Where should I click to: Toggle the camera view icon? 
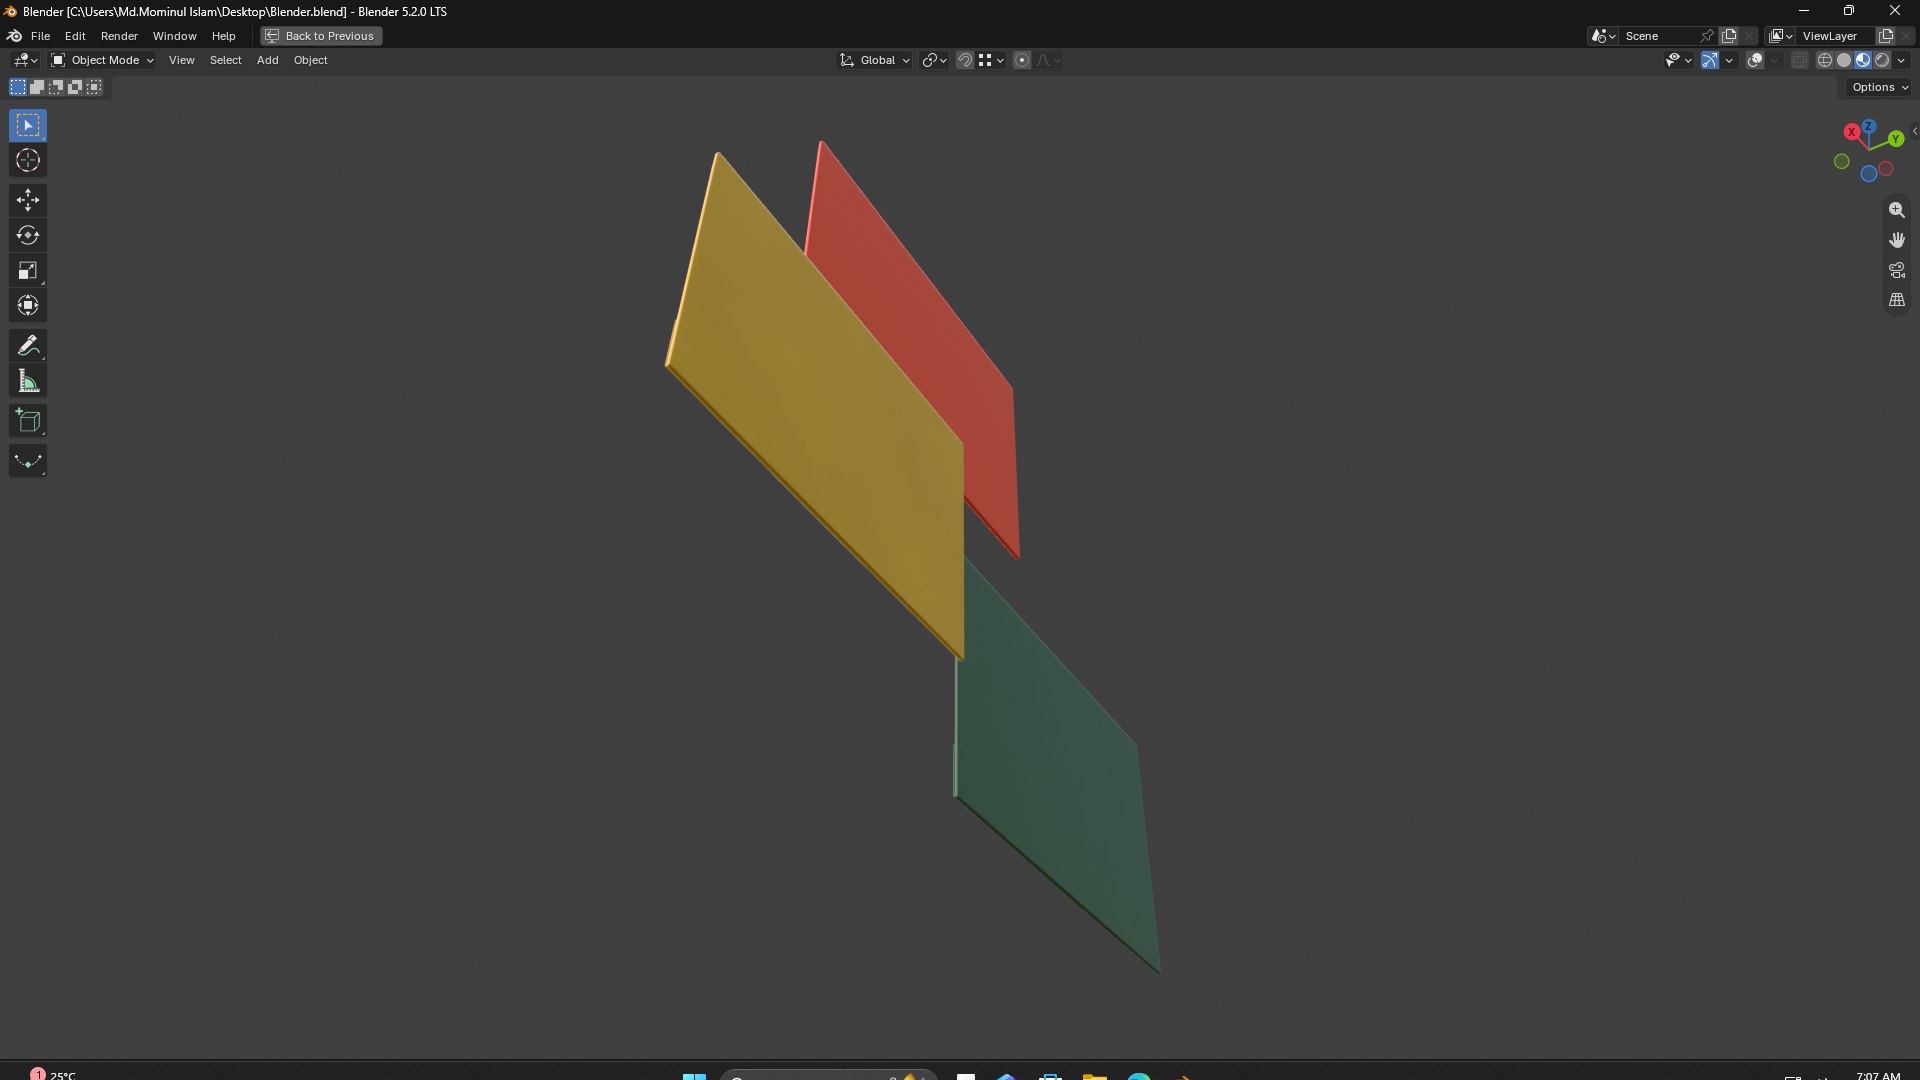click(1896, 270)
